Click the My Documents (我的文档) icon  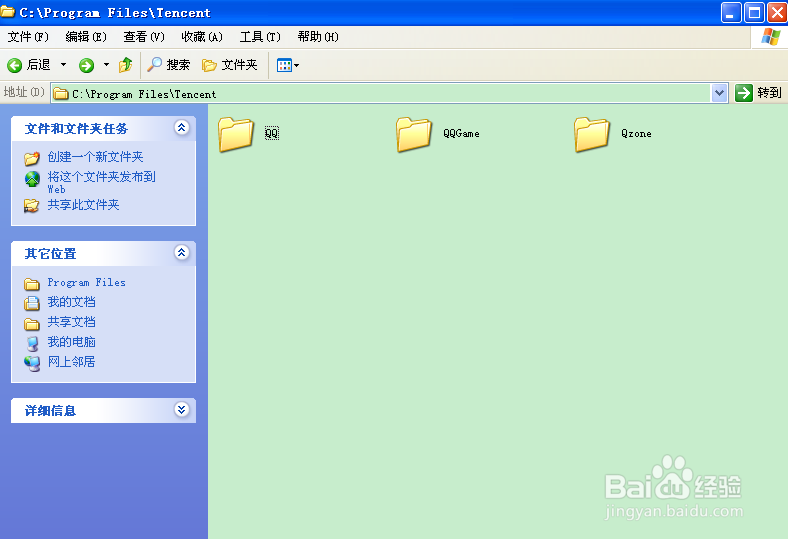32,303
